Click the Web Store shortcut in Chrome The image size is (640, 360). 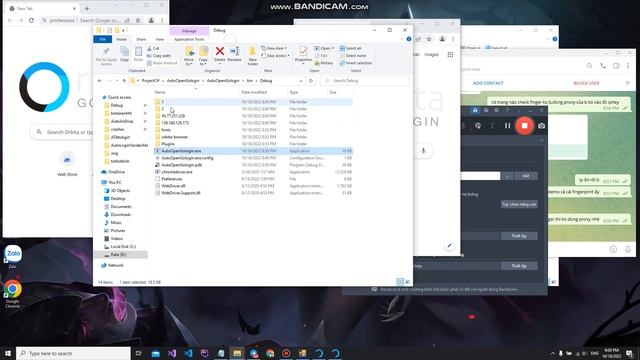pos(67,164)
